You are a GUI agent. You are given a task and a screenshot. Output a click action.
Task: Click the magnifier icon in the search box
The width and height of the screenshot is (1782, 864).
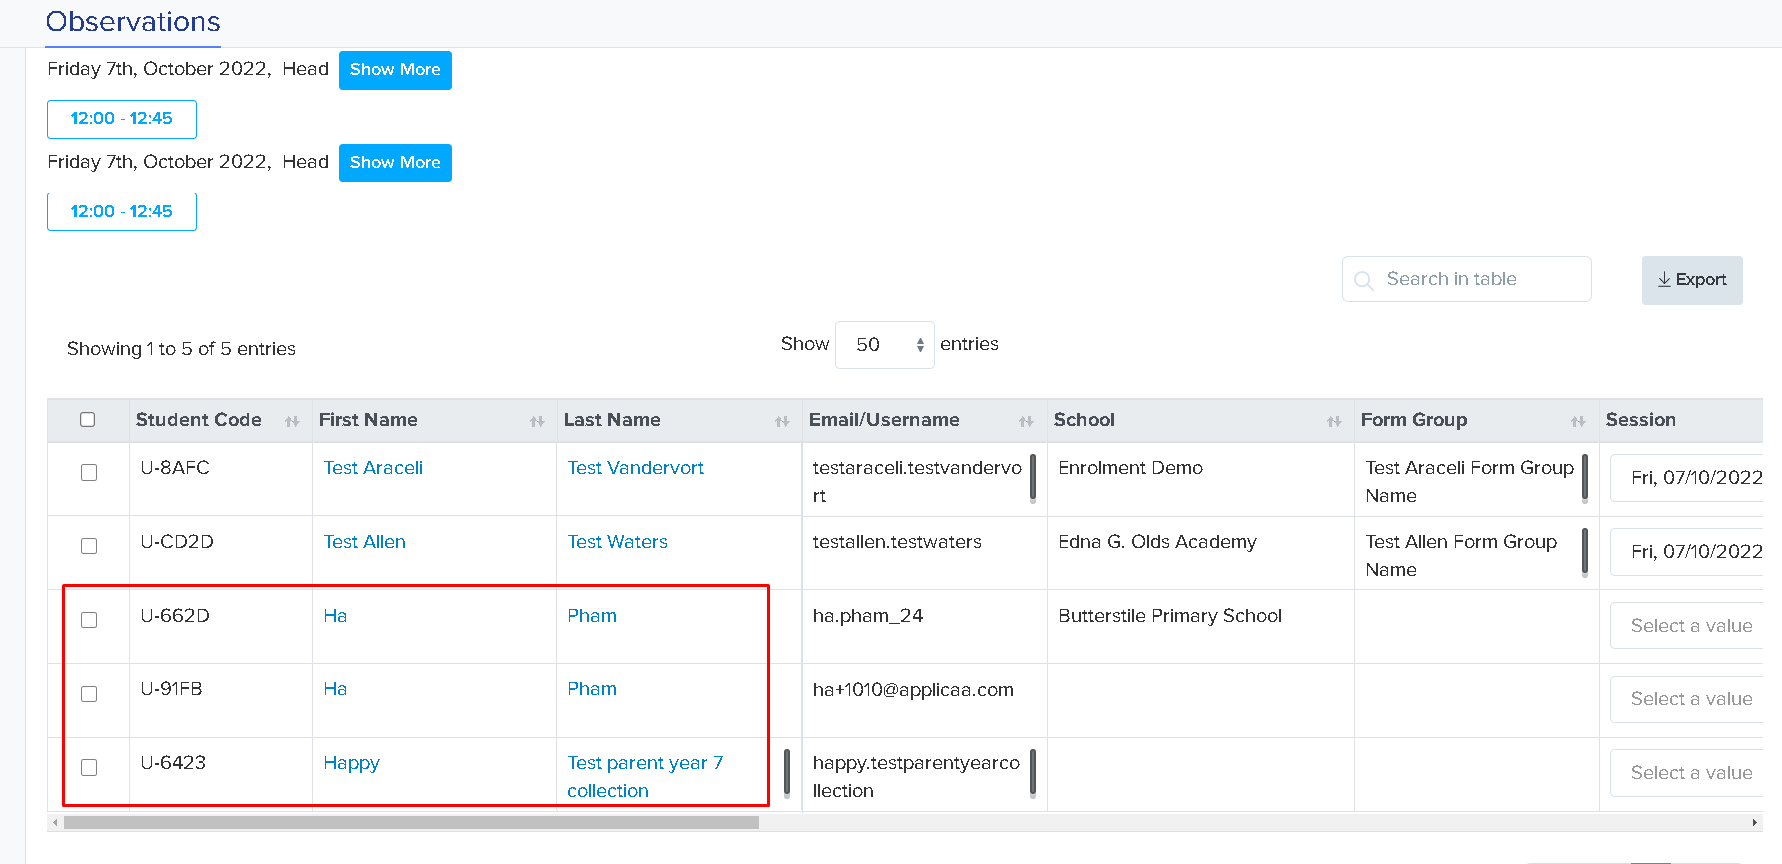point(1363,280)
